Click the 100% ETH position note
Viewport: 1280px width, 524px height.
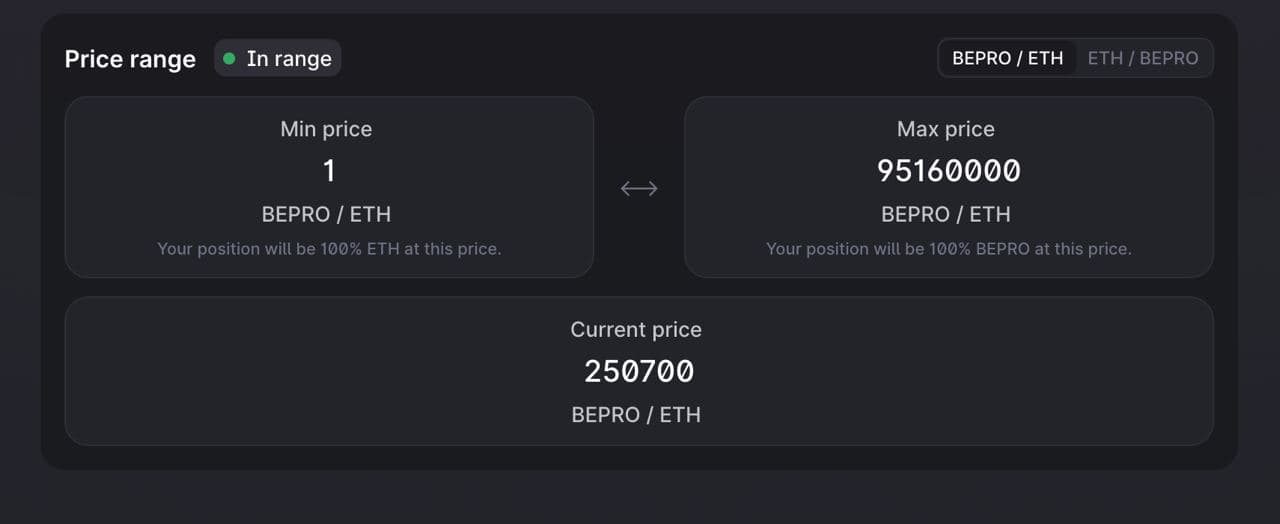tap(329, 249)
